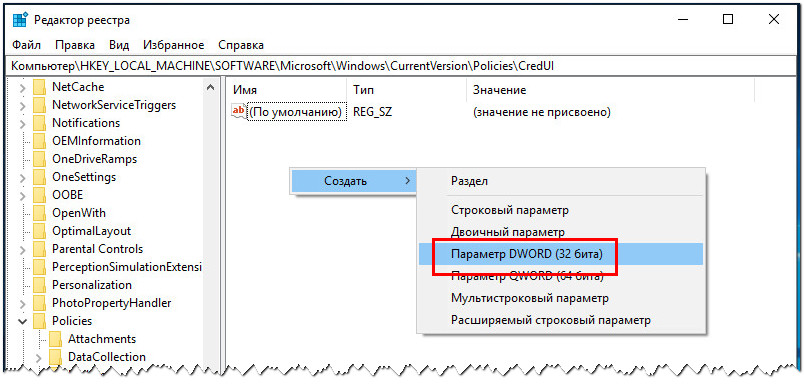Close the Registry Editor window
Screen dimensions: 804x385
pyautogui.click(x=774, y=19)
